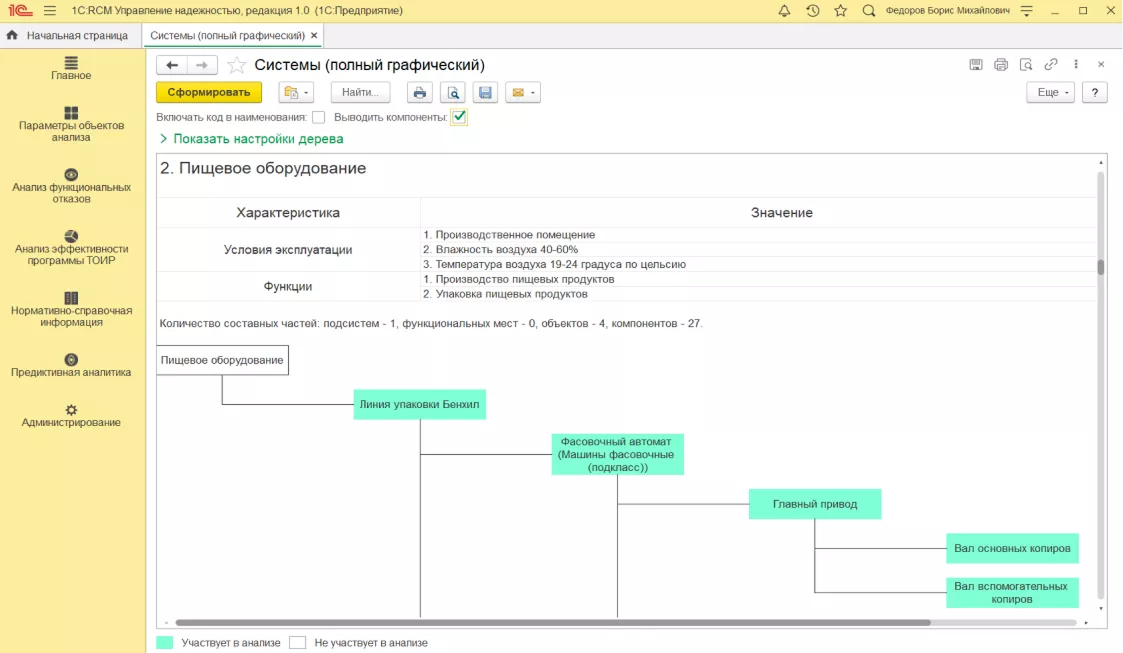This screenshot has height=653, width=1123.
Task: Click the save diskette icon in toolbar
Action: click(x=485, y=92)
